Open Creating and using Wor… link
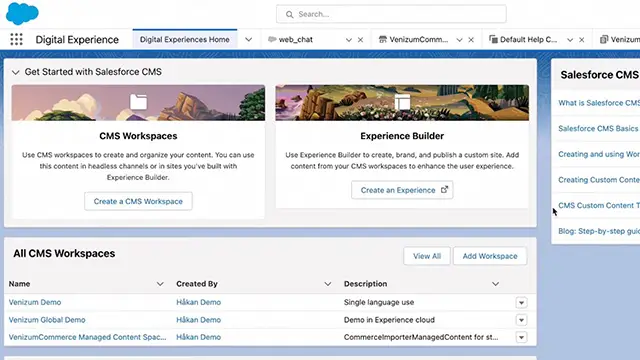Viewport: 640px width, 360px height. 599,154
